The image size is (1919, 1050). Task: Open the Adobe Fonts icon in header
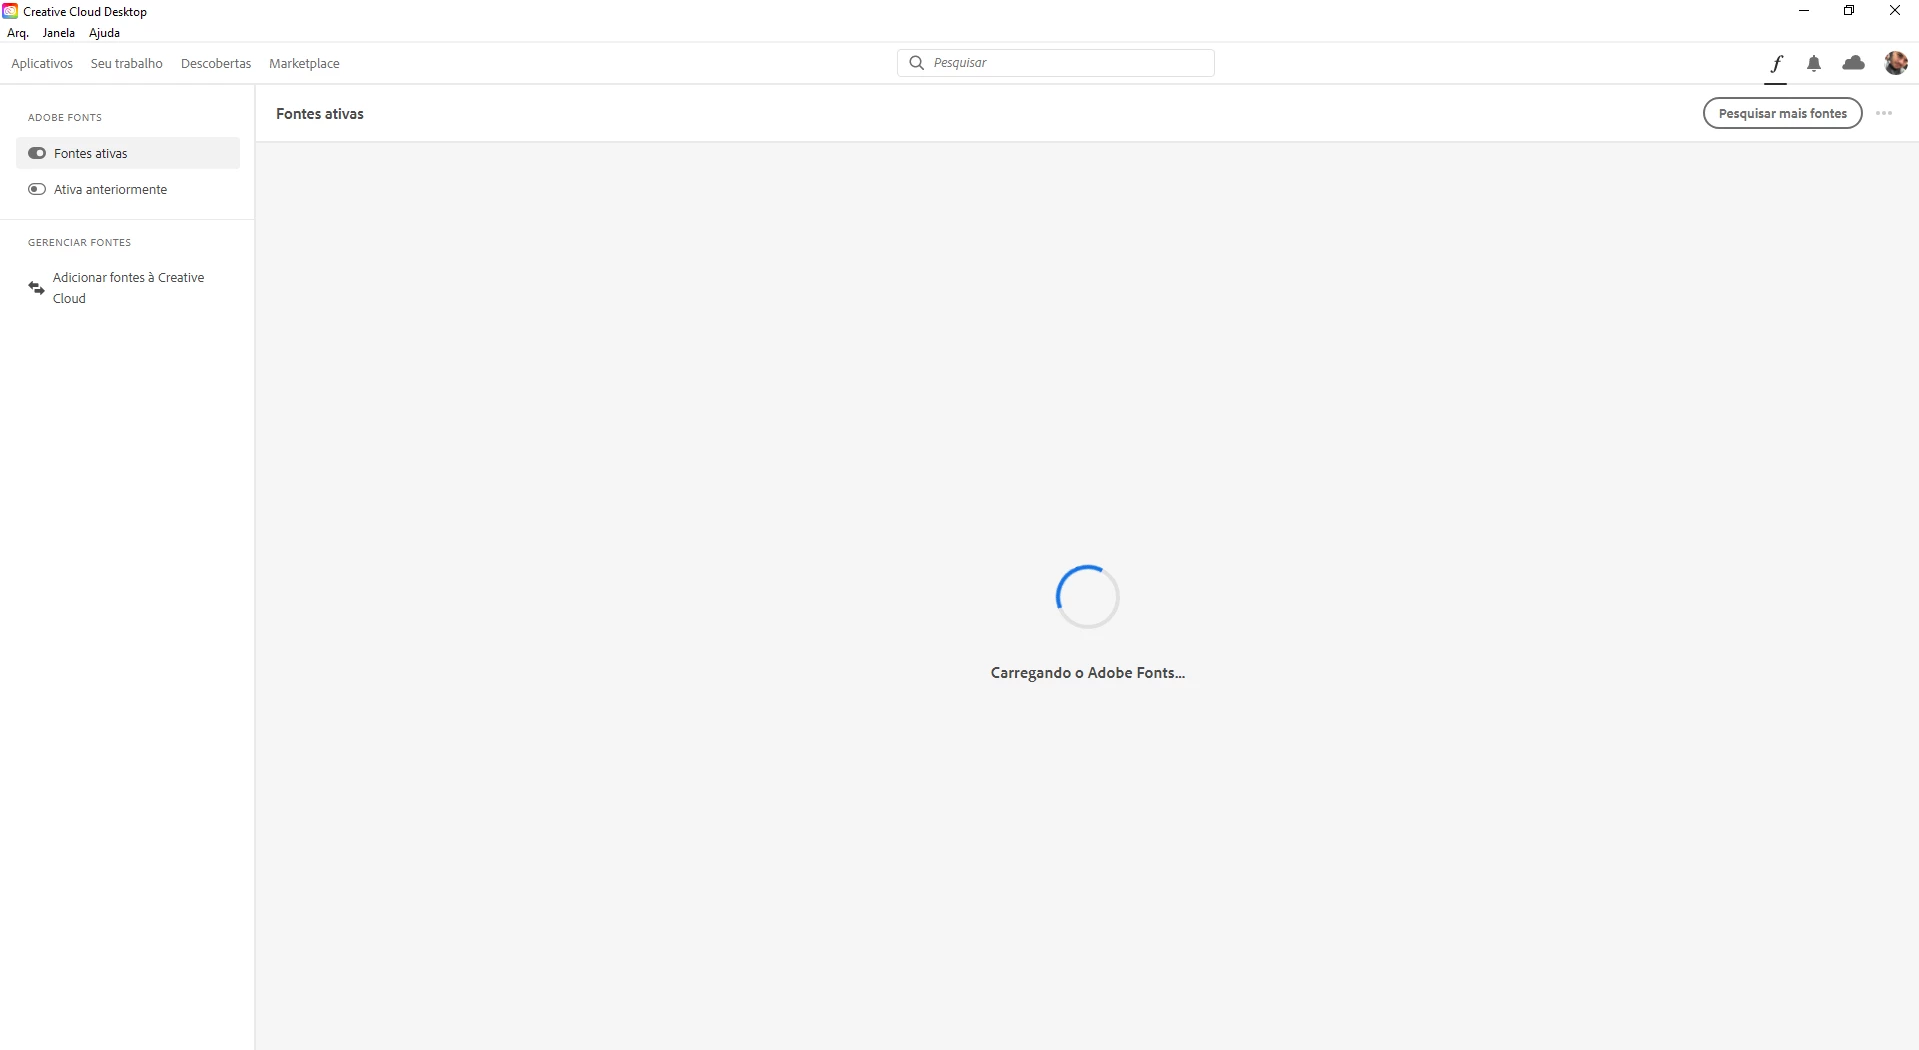pyautogui.click(x=1776, y=64)
